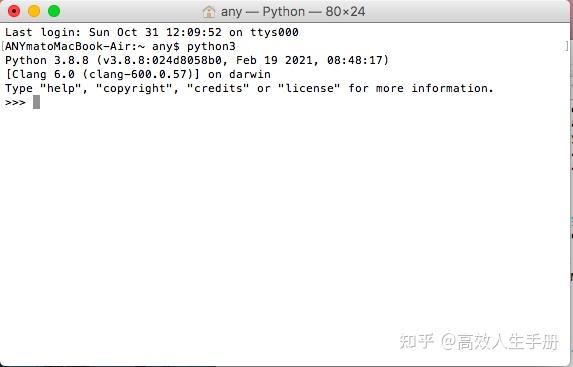Screen dimensions: 573x367
Task: Click the Zhihu watermark text at bottom right
Action: pyautogui.click(x=479, y=342)
